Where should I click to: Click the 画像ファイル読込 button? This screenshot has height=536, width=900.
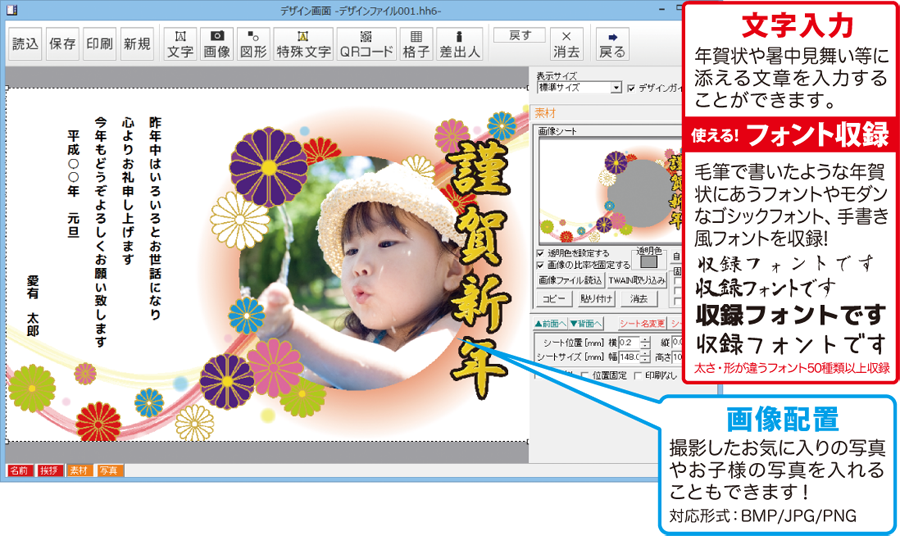570,281
